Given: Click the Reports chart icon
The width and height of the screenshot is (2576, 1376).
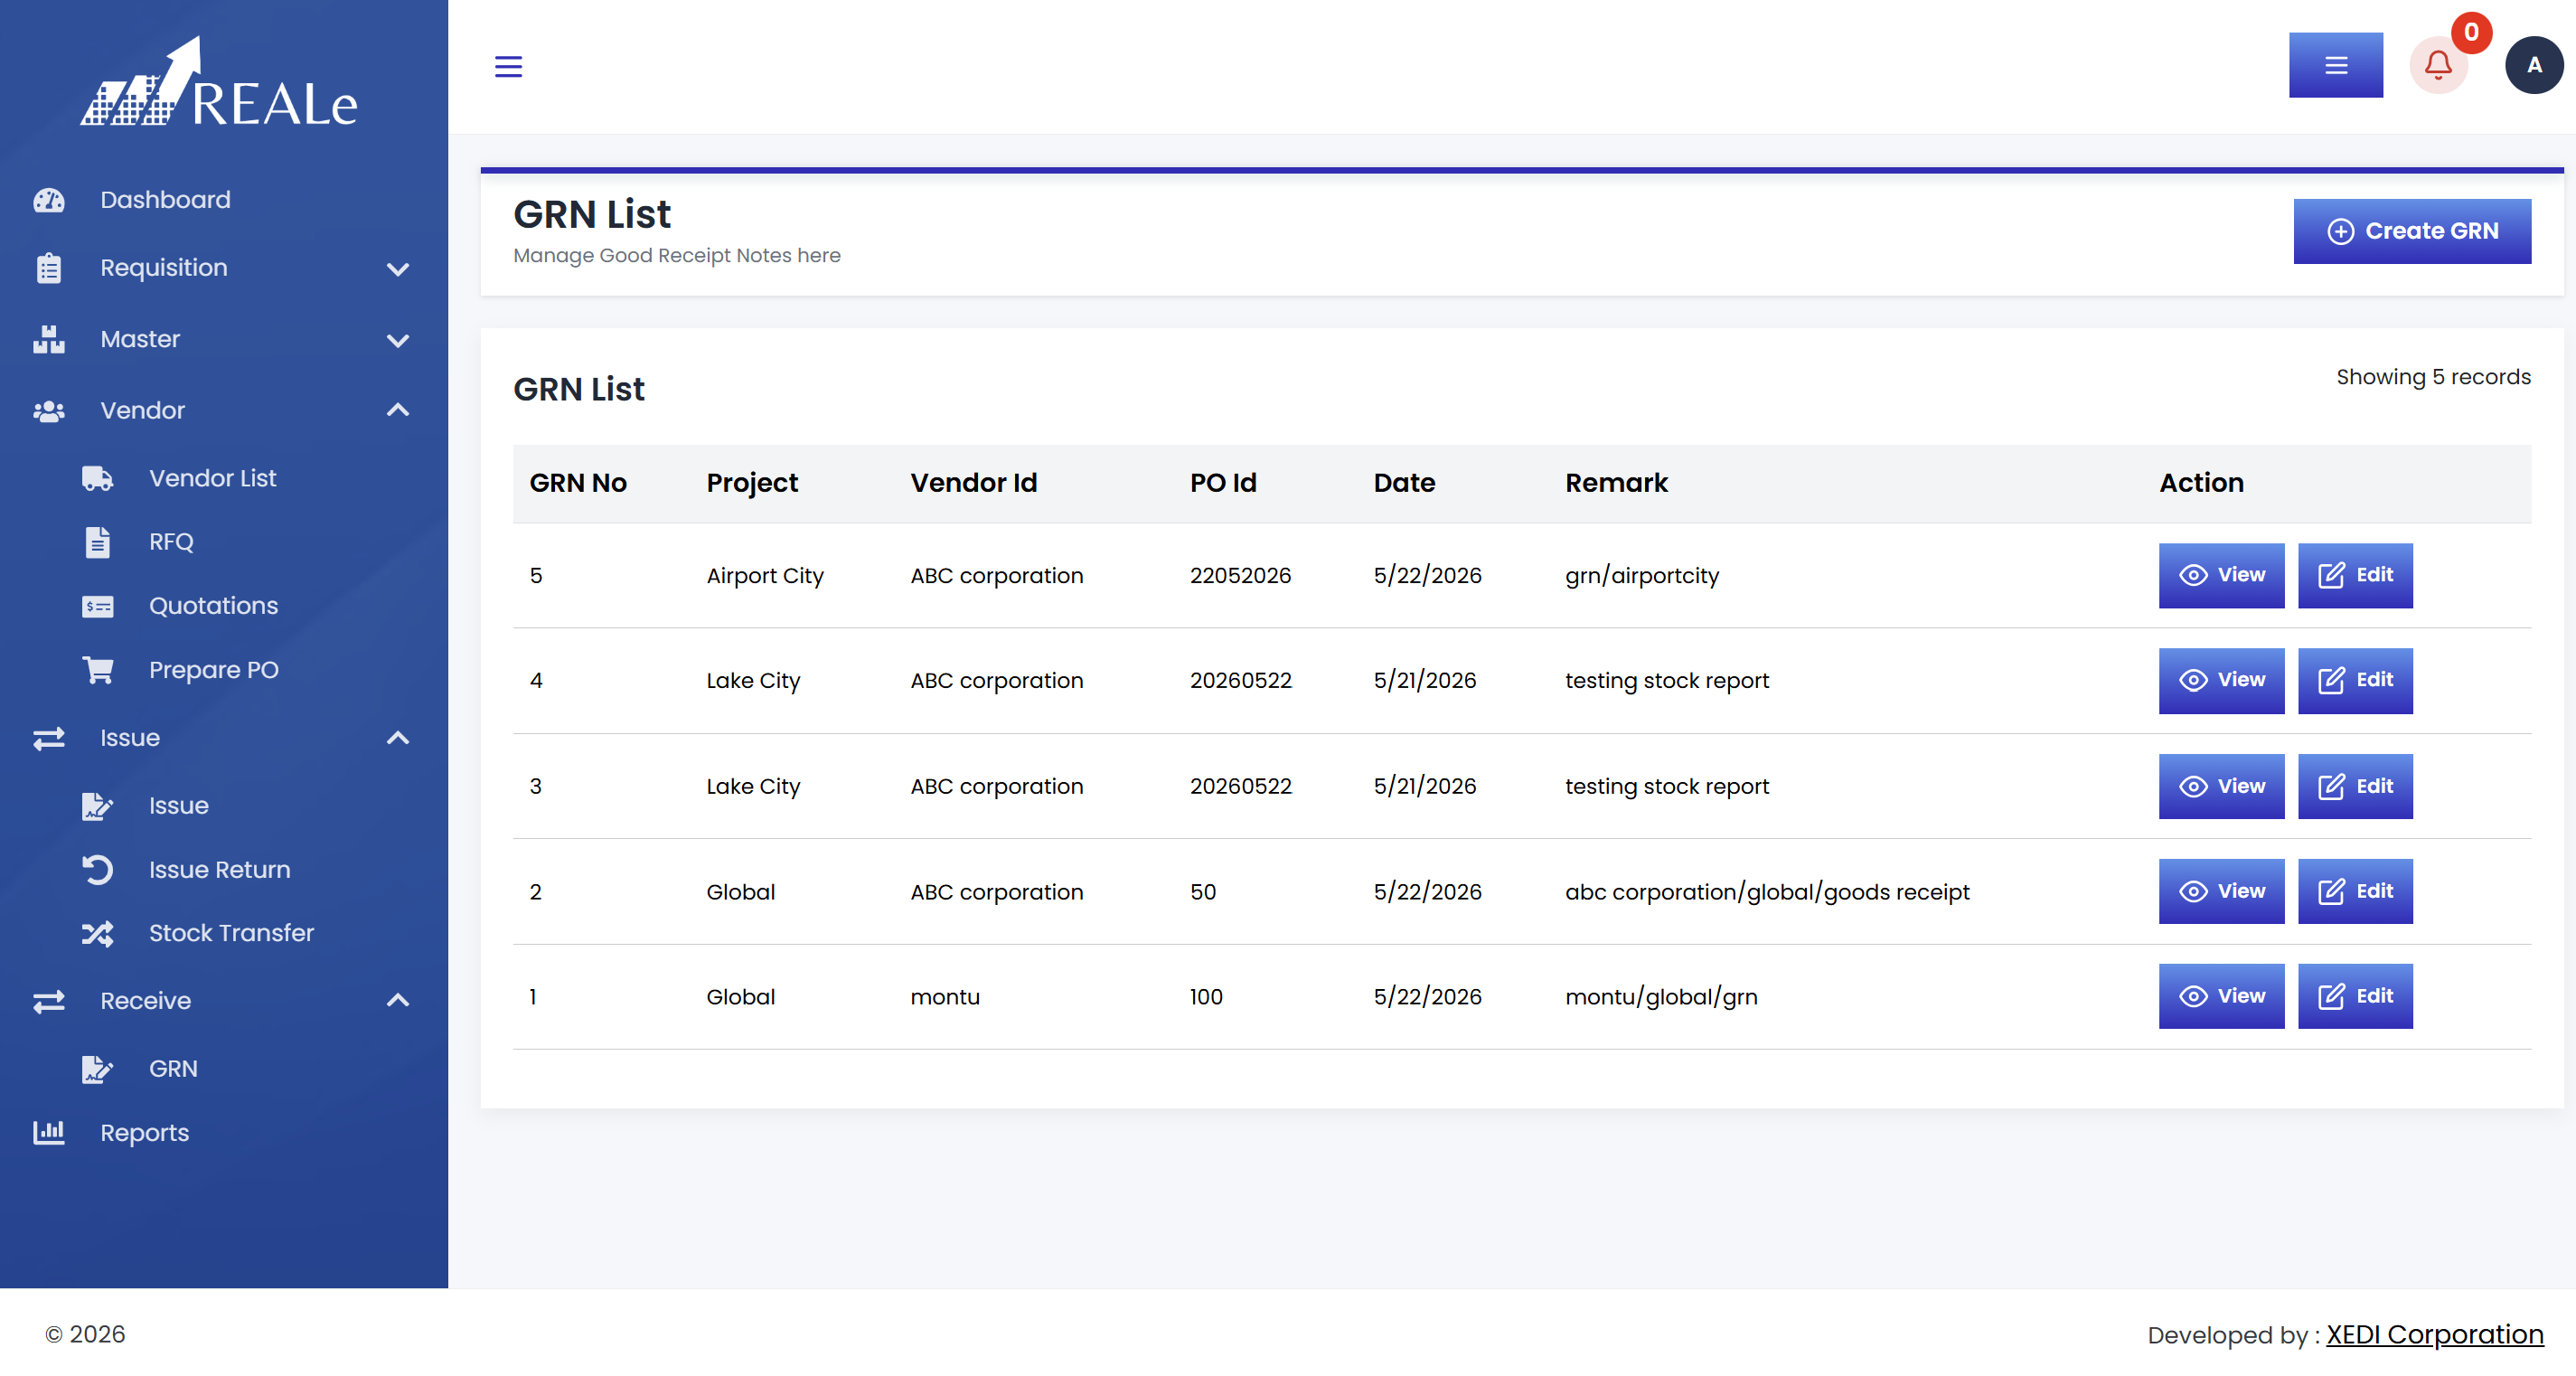Looking at the screenshot, I should click(x=48, y=1132).
